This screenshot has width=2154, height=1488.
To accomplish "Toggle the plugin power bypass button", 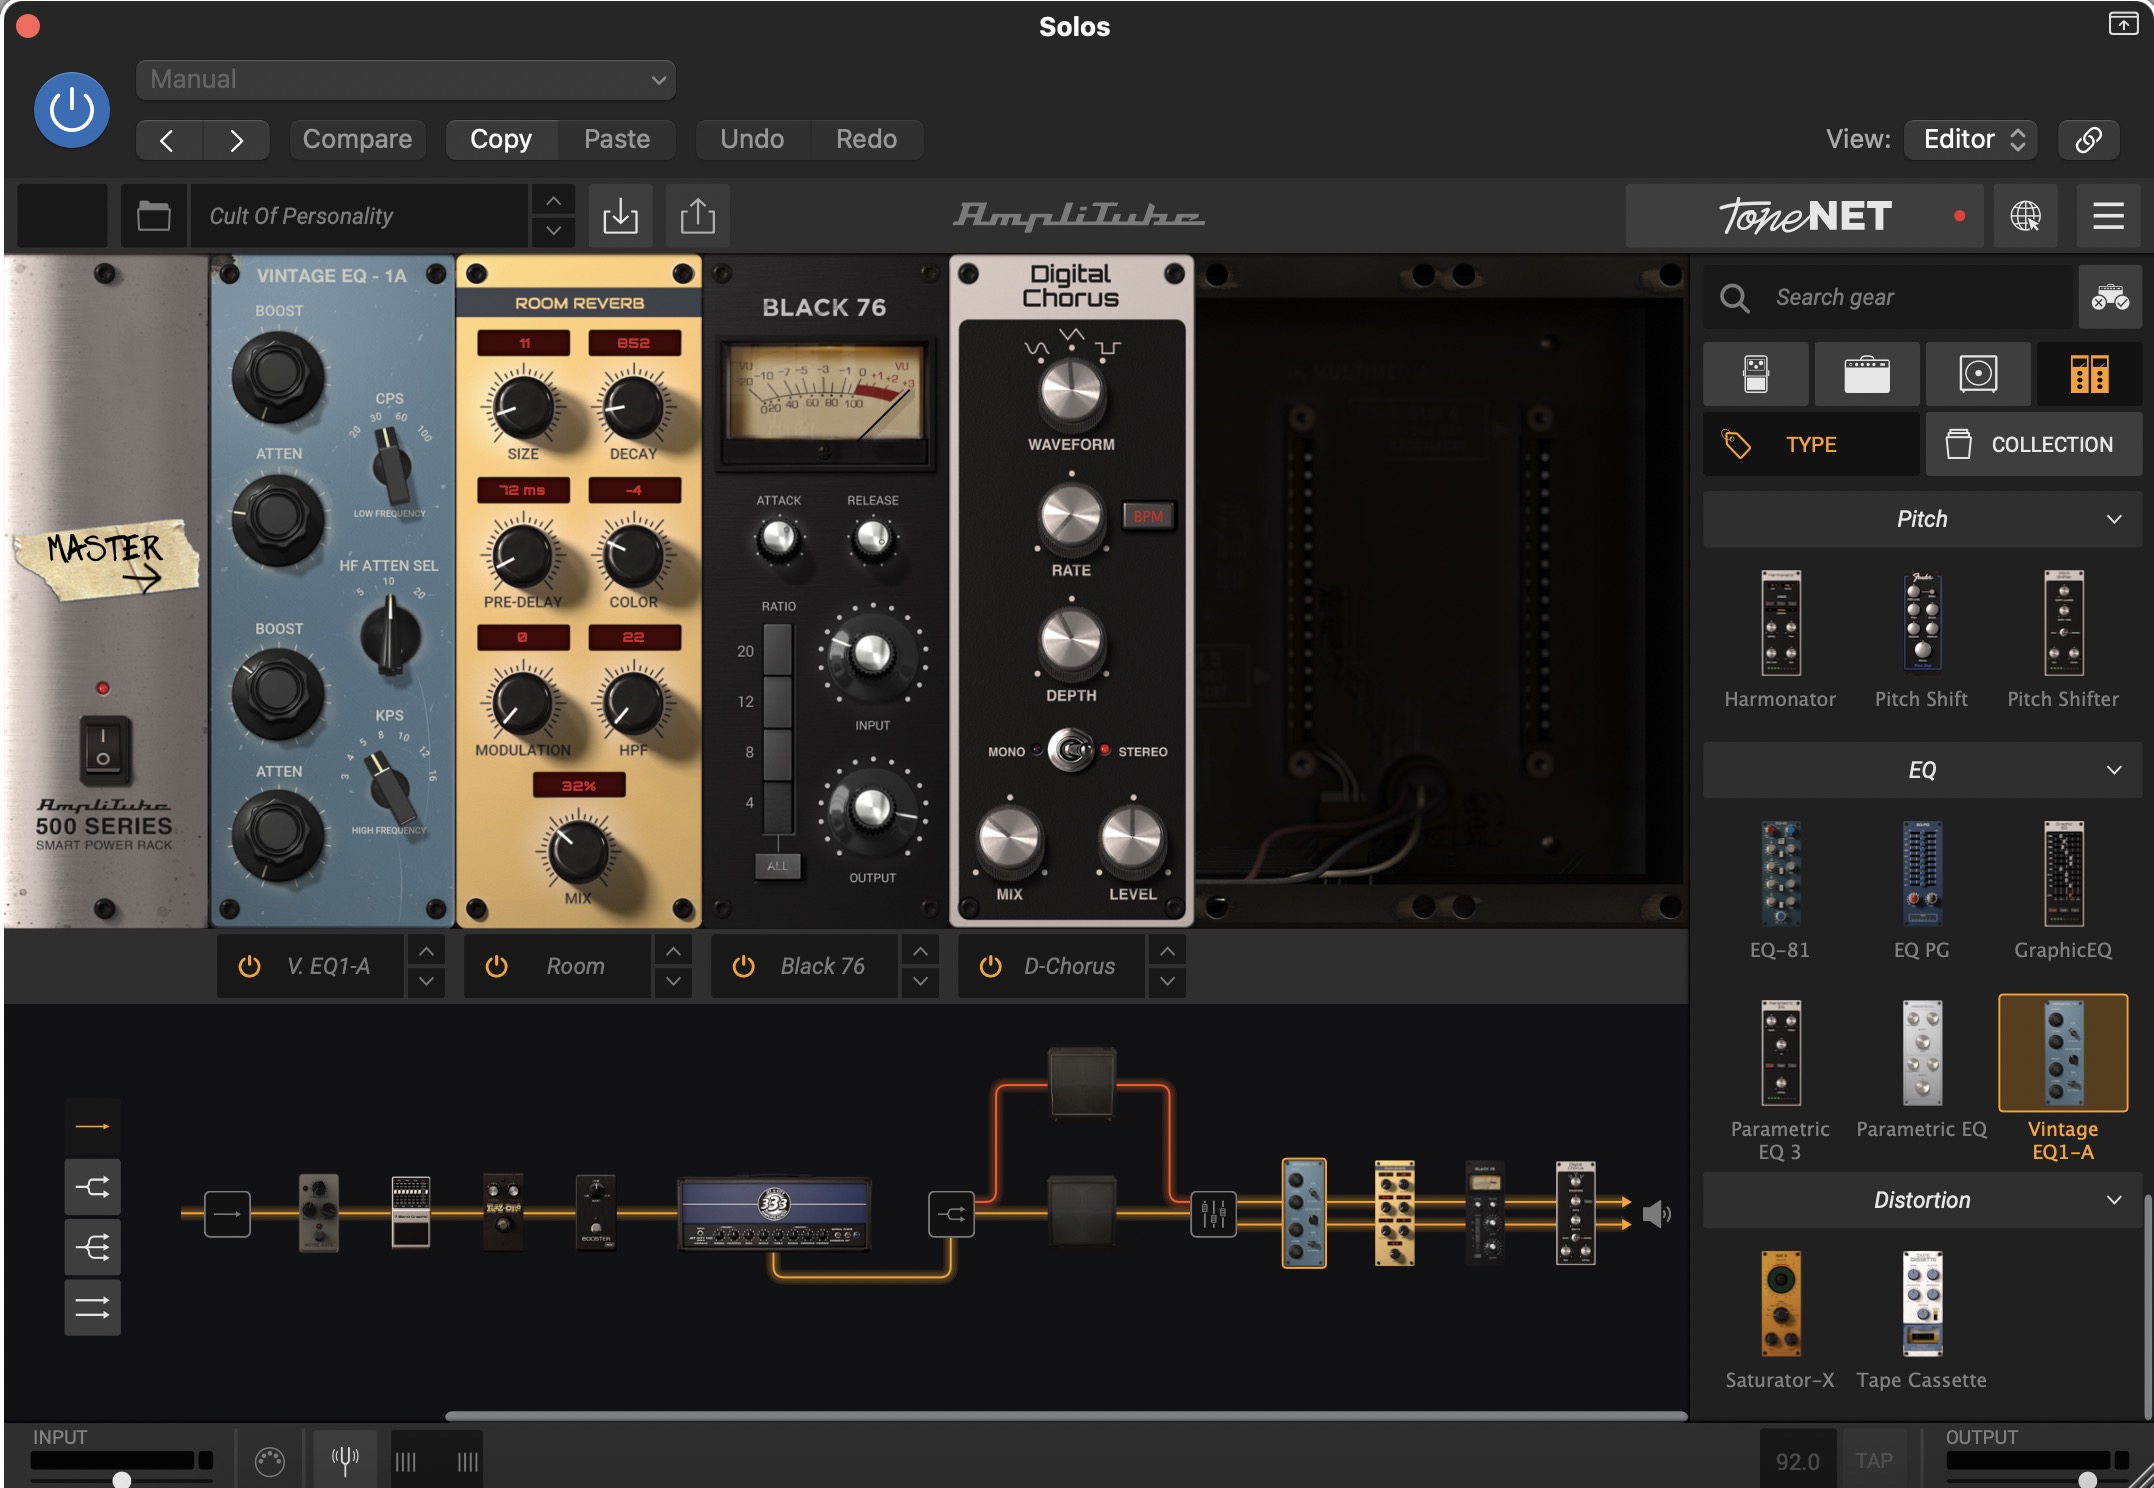I will 72,110.
